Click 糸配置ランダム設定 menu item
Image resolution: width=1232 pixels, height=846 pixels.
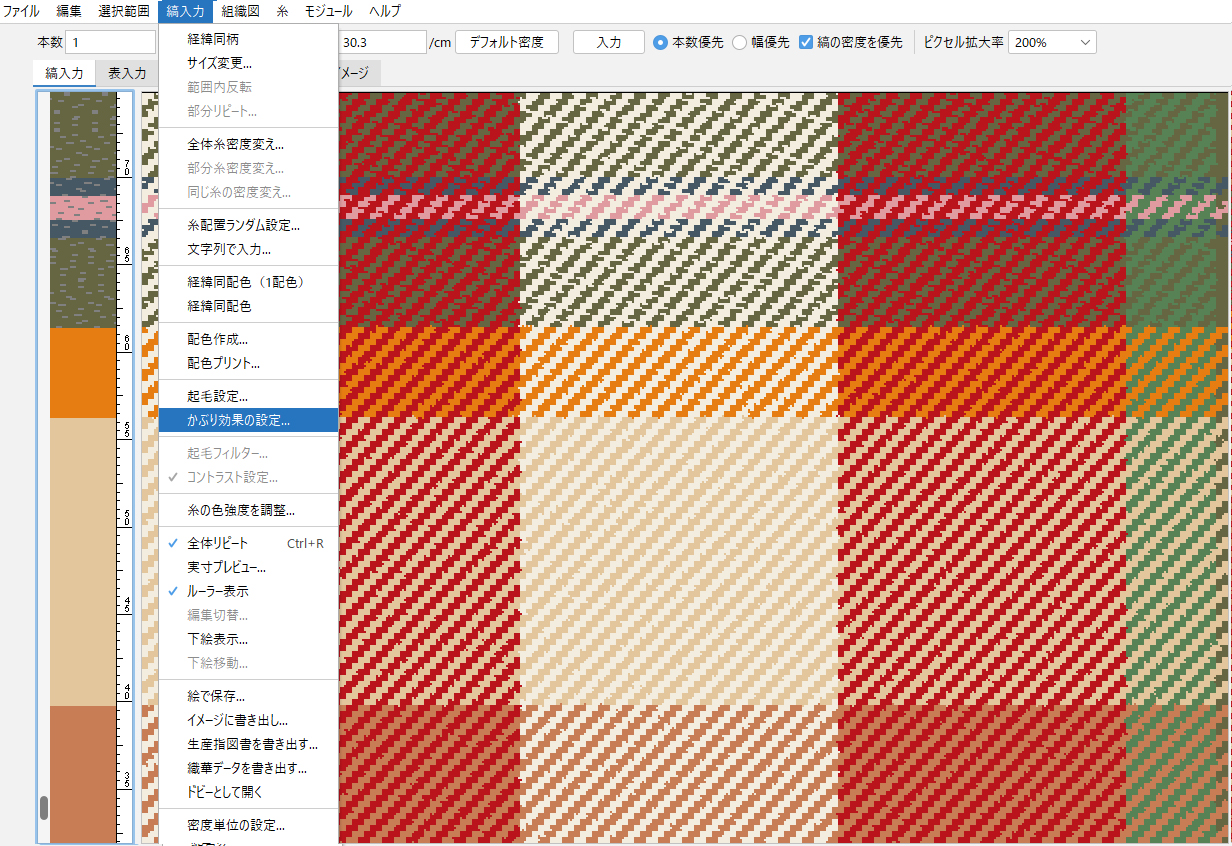(x=243, y=225)
